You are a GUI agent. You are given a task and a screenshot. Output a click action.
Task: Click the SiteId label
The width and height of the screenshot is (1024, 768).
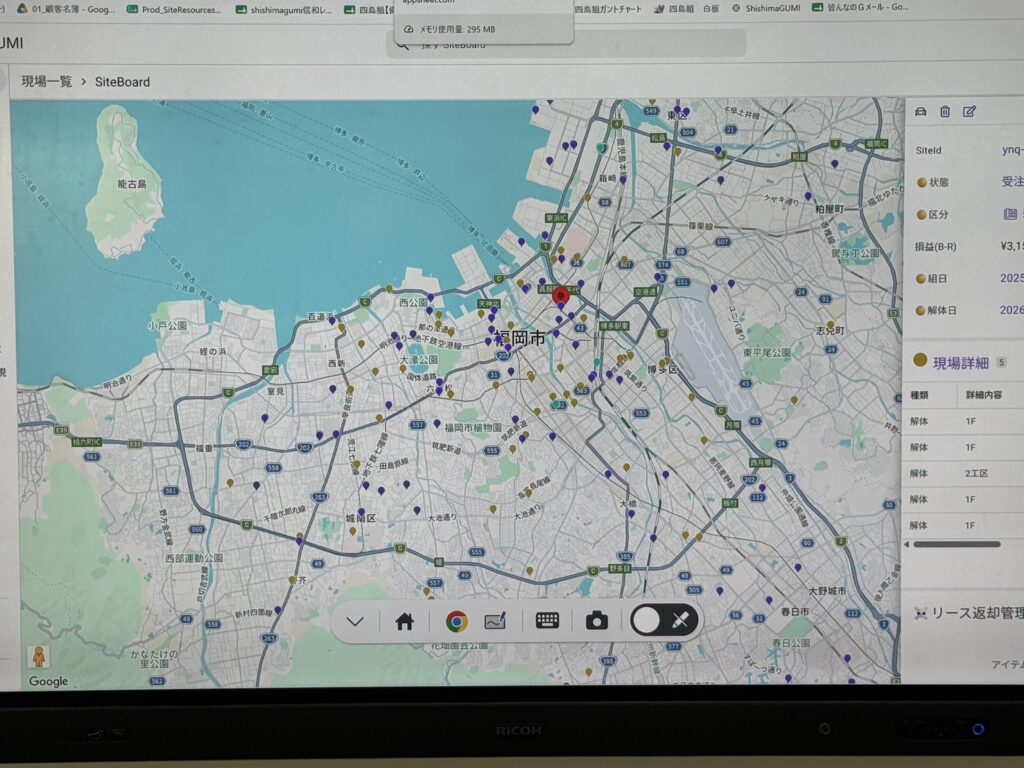click(928, 150)
